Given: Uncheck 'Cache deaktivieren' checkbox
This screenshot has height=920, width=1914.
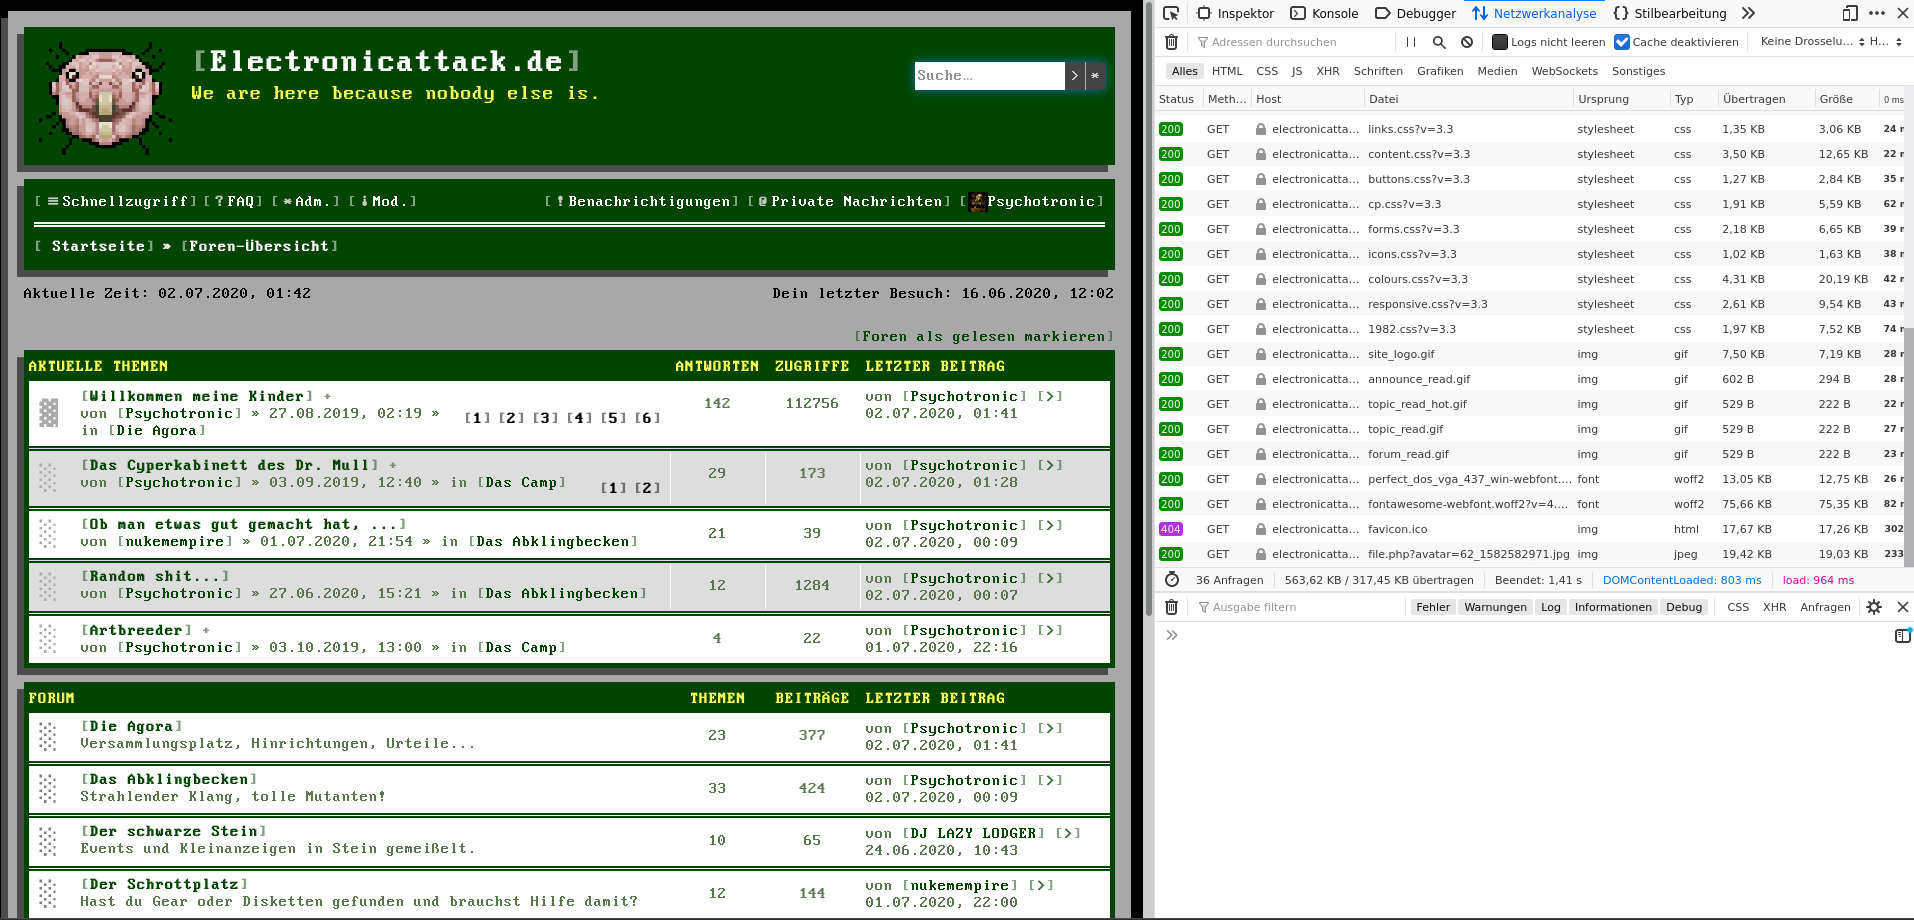Looking at the screenshot, I should [1622, 42].
